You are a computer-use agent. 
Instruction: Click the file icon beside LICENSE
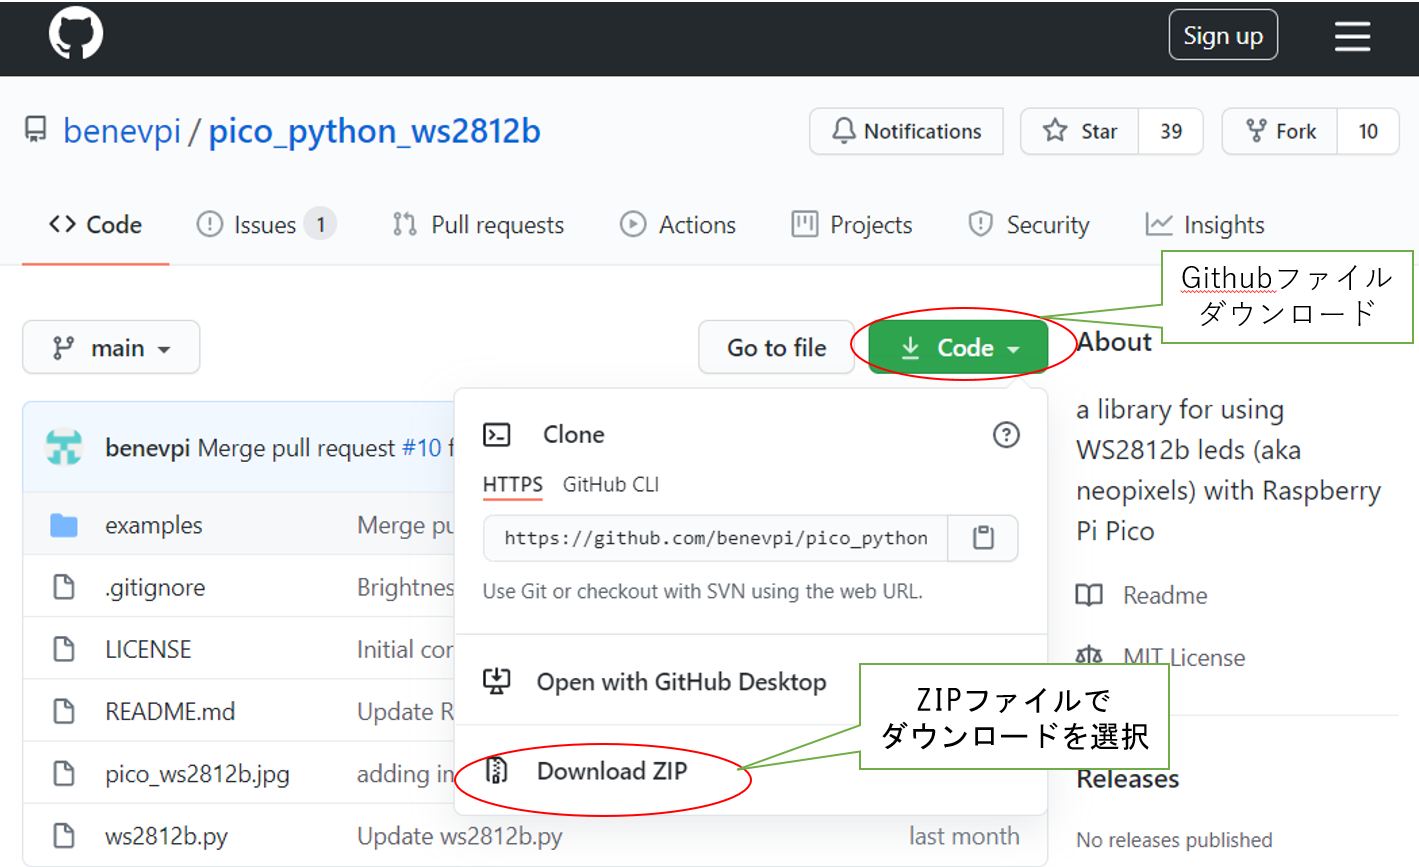[64, 649]
